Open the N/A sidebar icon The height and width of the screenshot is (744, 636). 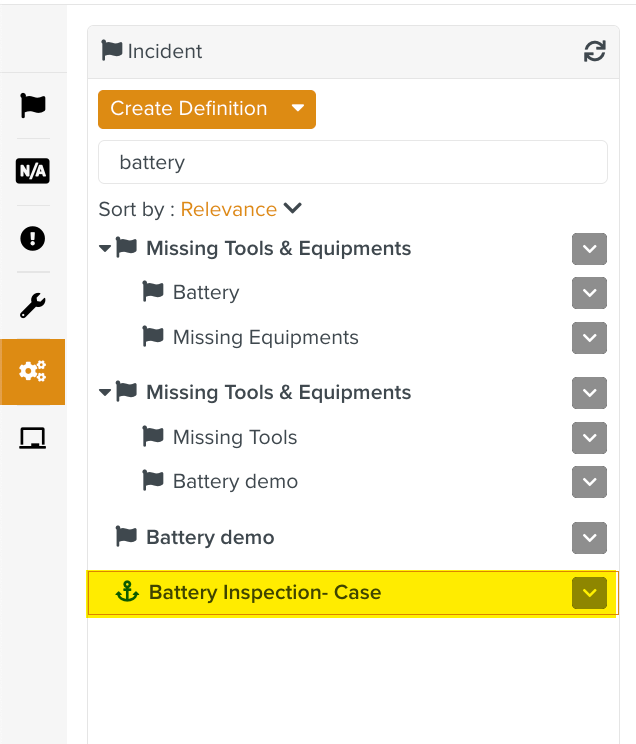[33, 171]
